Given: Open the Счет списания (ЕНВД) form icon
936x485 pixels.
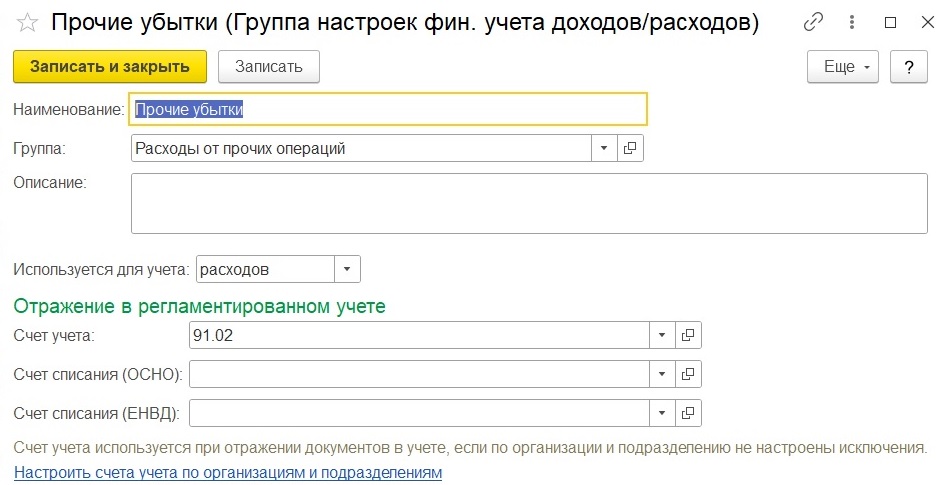Looking at the screenshot, I should tap(688, 413).
